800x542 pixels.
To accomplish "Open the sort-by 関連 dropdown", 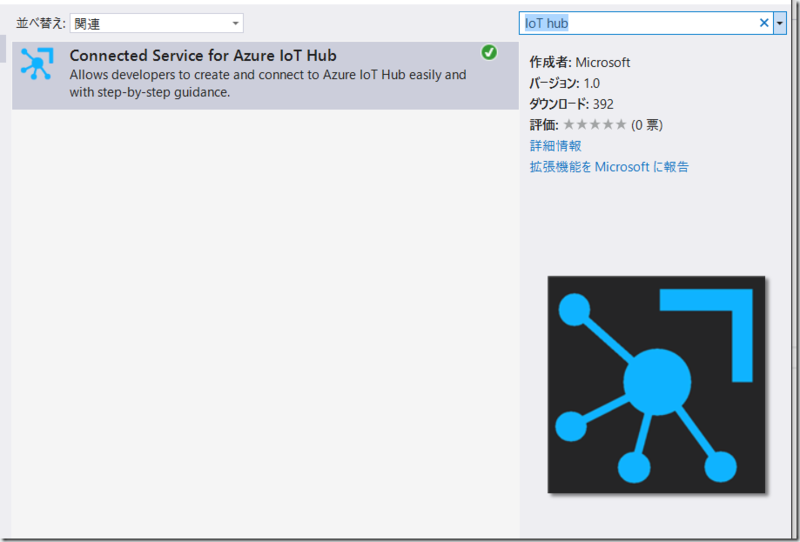I will (x=157, y=23).
